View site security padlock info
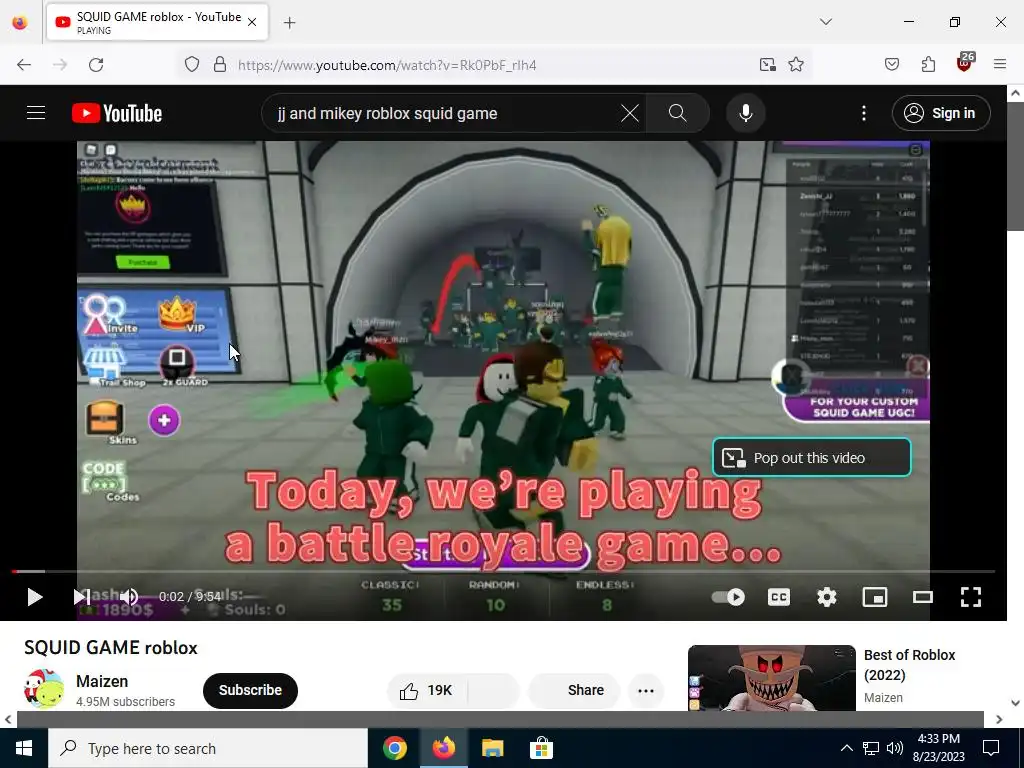Image resolution: width=1024 pixels, height=768 pixels. click(x=220, y=65)
